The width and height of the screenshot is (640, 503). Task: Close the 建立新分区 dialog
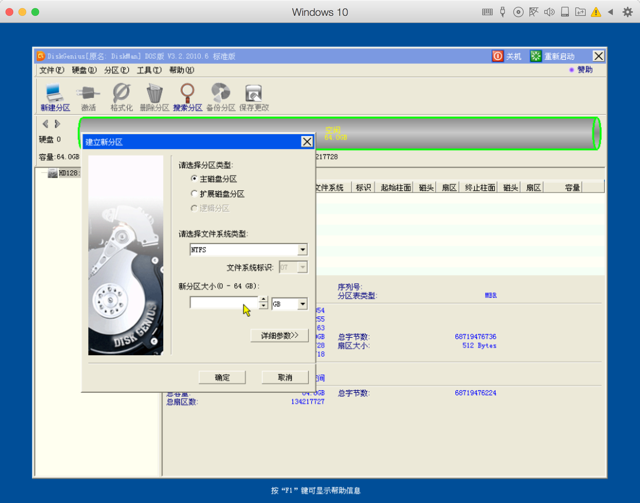point(307,142)
